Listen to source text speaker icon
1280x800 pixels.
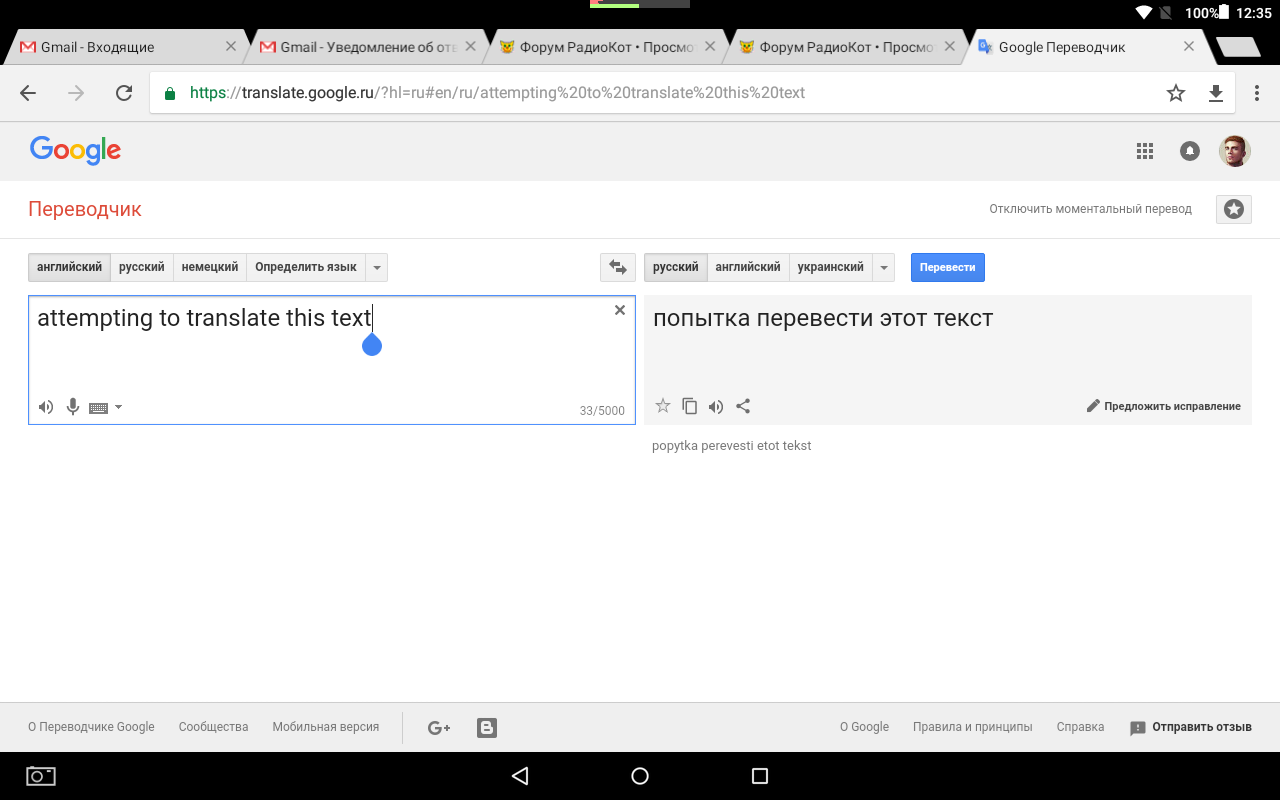click(x=46, y=407)
